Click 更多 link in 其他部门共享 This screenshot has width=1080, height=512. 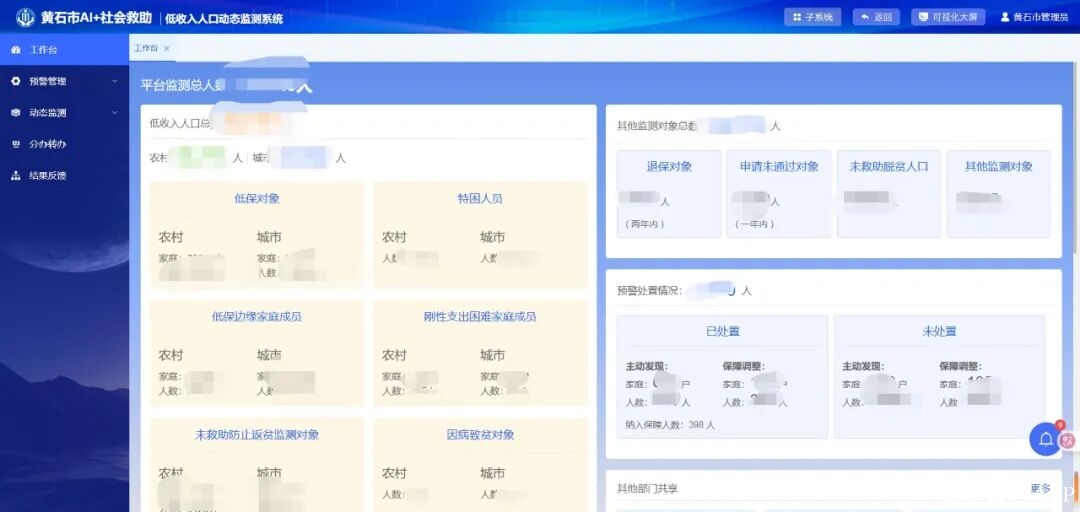coord(1040,488)
